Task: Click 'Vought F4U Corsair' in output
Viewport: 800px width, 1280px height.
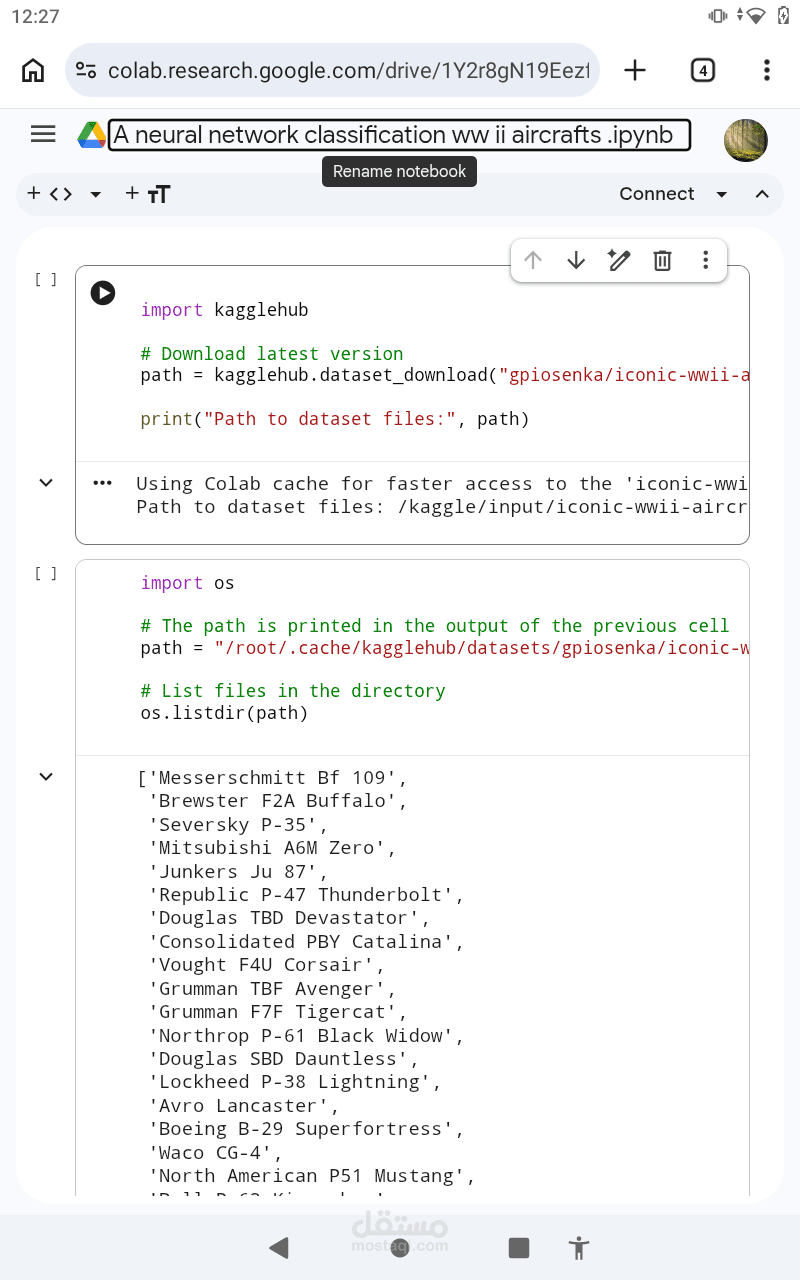Action: pyautogui.click(x=266, y=965)
